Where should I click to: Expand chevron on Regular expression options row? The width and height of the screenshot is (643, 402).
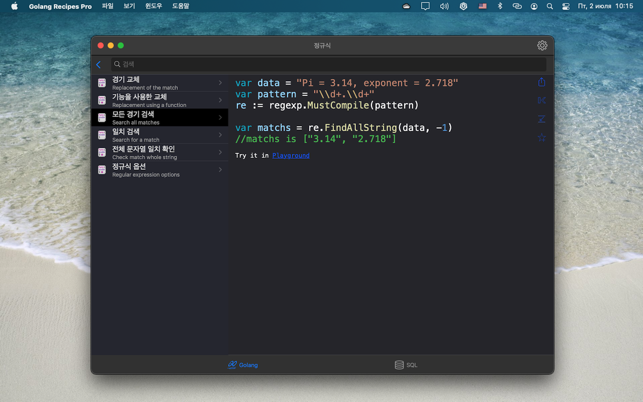point(220,170)
